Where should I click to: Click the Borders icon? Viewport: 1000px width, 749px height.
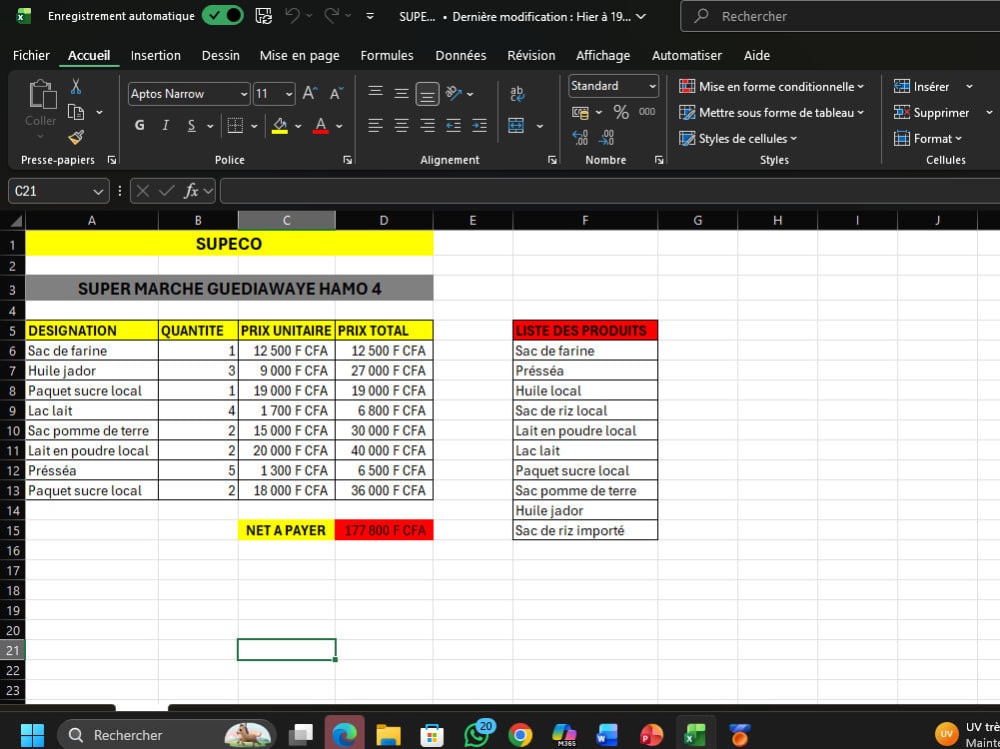pyautogui.click(x=235, y=126)
